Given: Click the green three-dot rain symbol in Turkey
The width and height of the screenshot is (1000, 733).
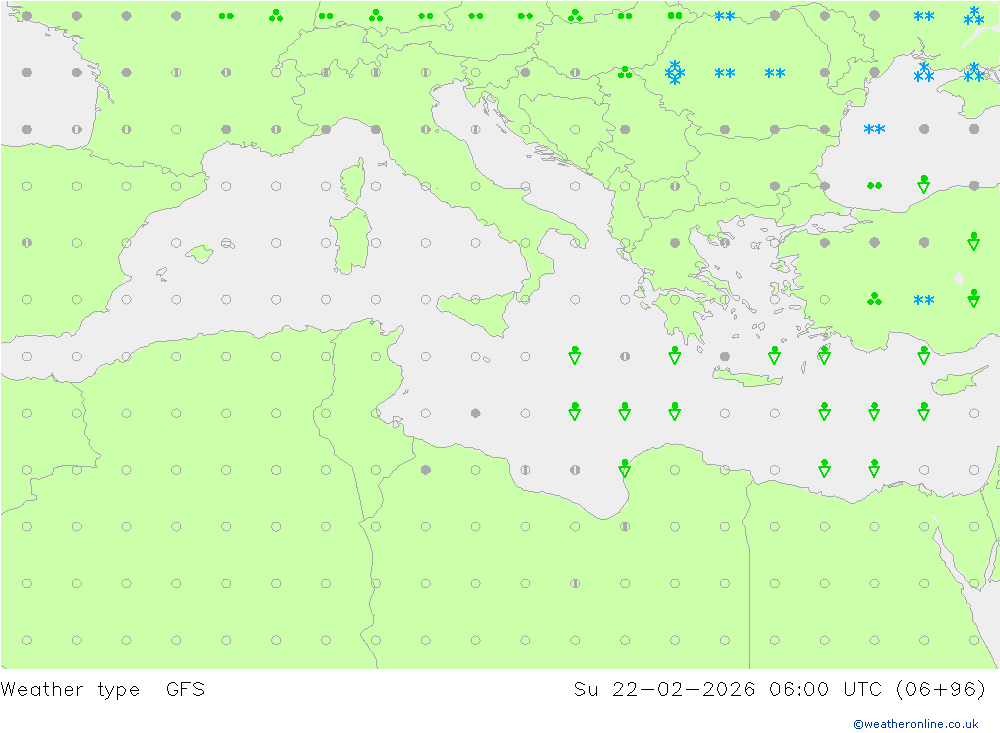Looking at the screenshot, I should [x=874, y=299].
